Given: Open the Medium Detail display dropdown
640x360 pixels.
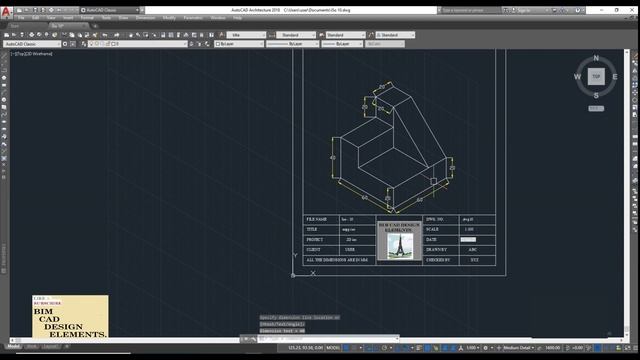Looking at the screenshot, I should pos(518,348).
